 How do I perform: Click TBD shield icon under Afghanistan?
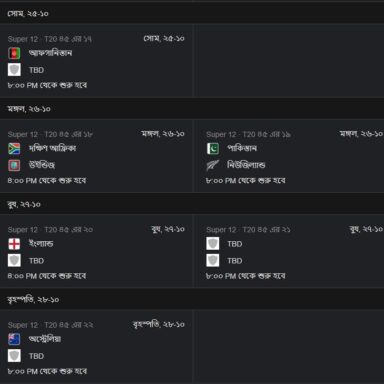point(14,70)
